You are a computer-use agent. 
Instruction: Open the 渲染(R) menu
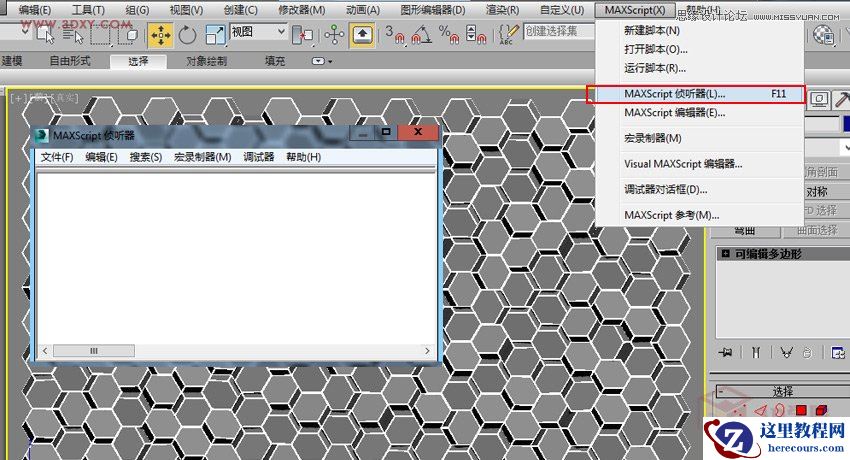pos(503,10)
